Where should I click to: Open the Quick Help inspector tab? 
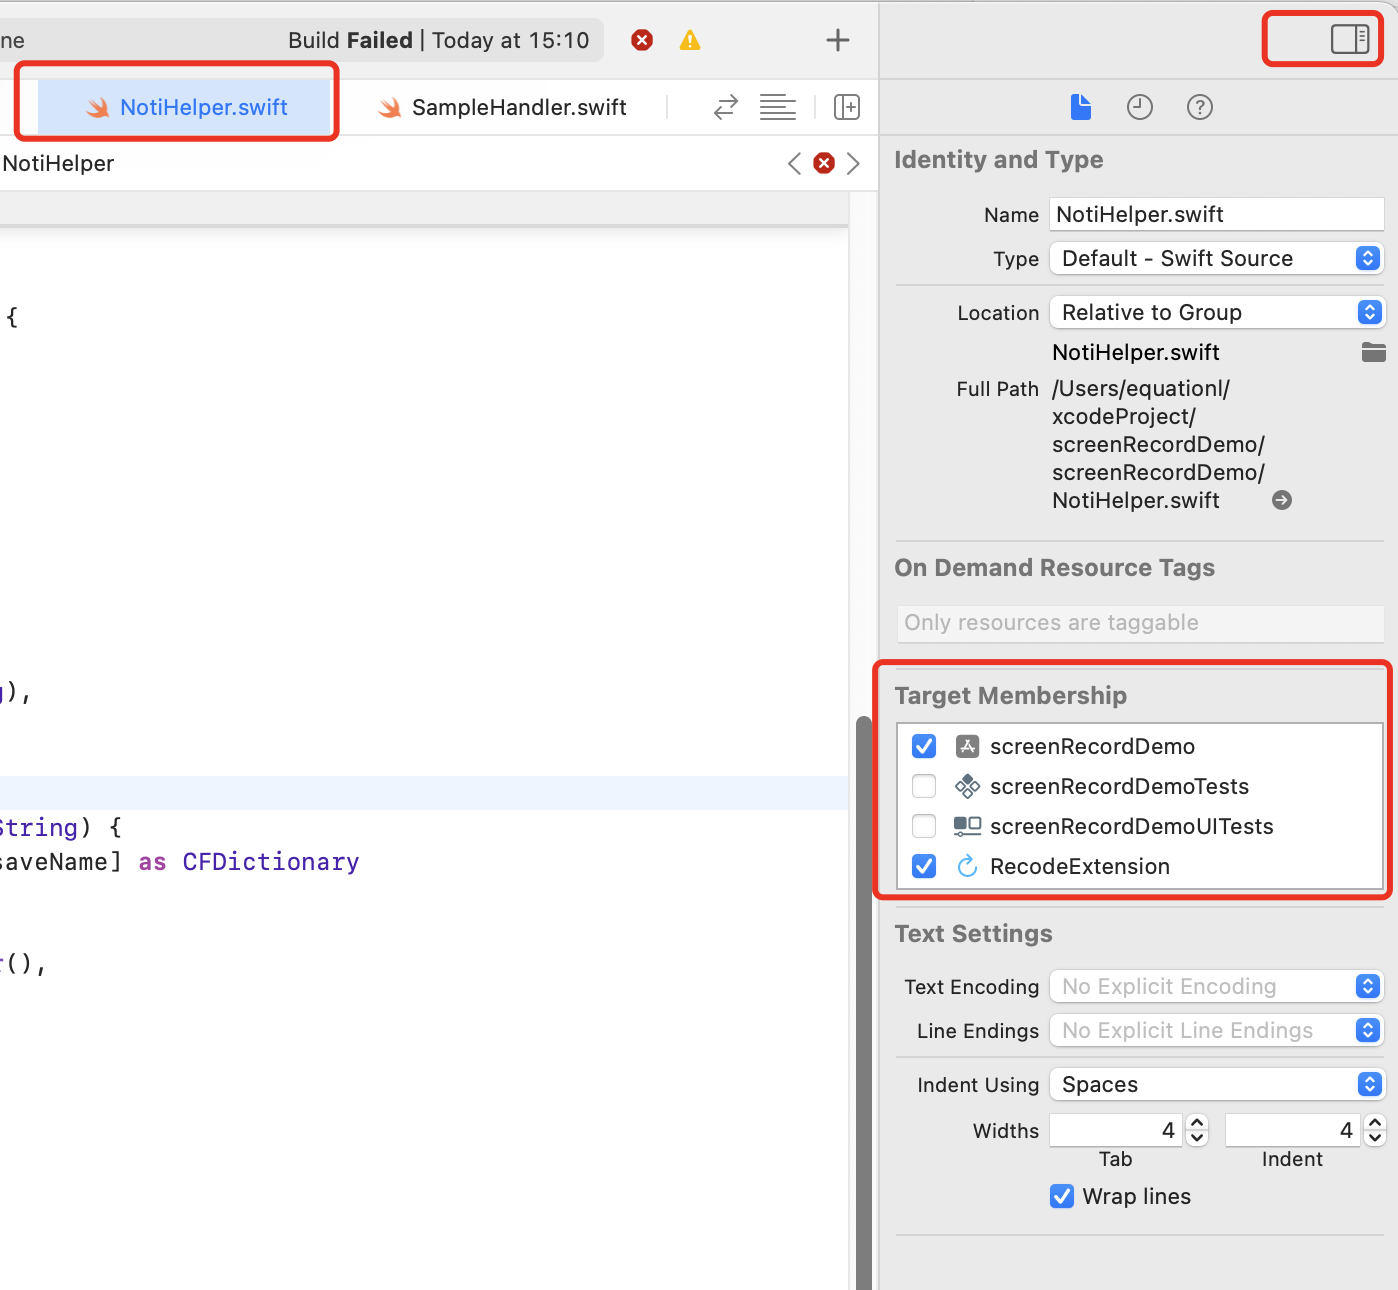coord(1200,107)
